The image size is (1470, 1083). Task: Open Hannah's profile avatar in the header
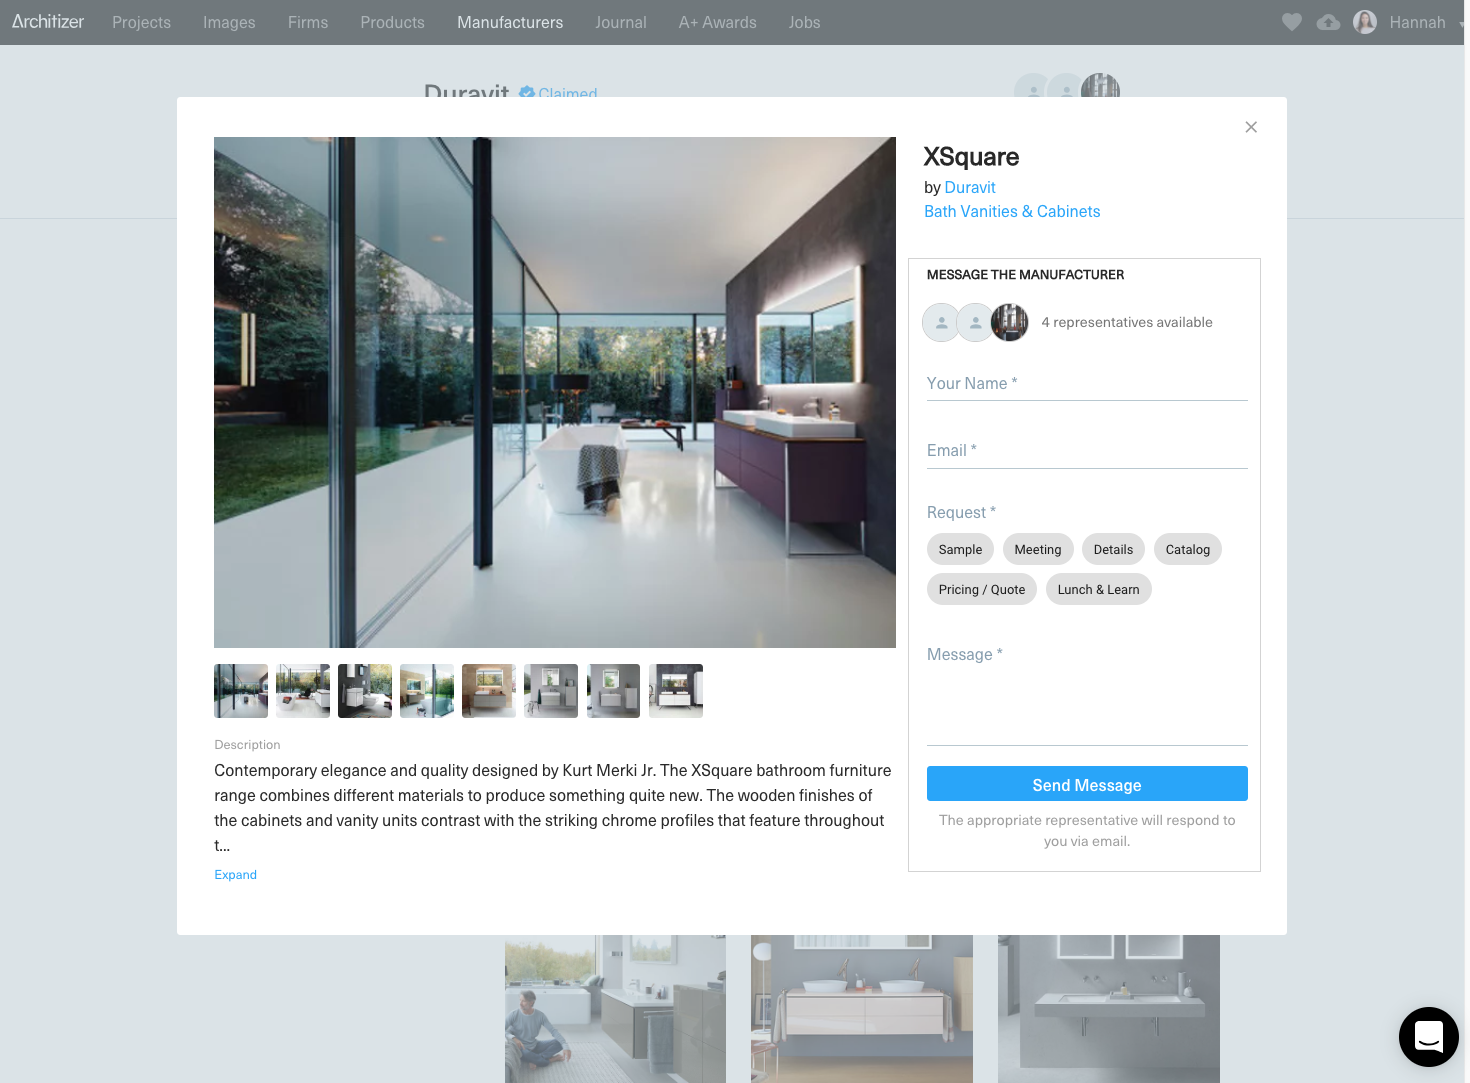(1365, 22)
